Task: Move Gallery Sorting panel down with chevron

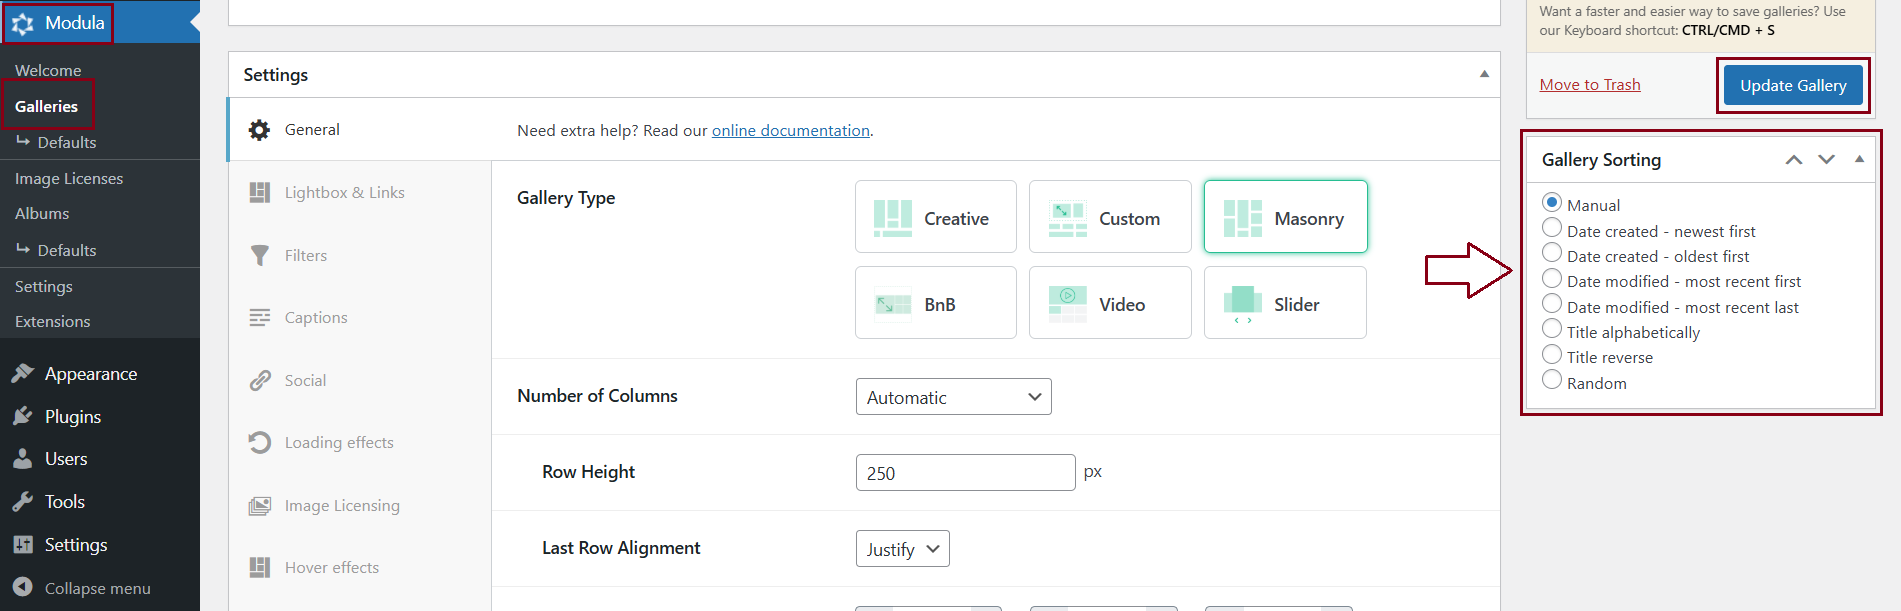Action: (x=1826, y=160)
